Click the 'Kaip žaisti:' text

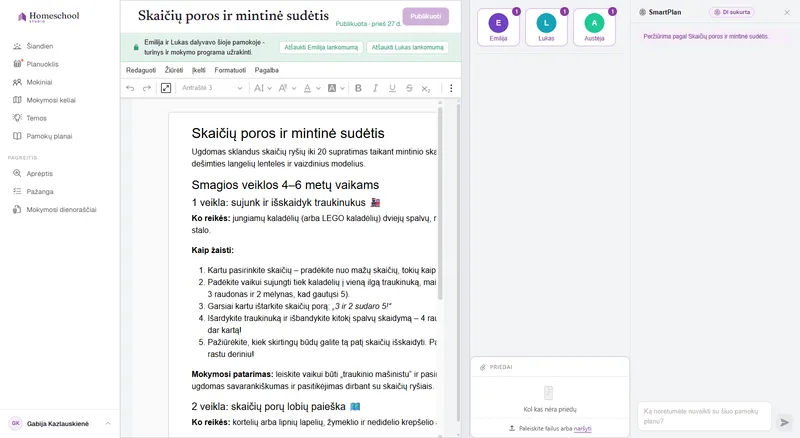(212, 250)
